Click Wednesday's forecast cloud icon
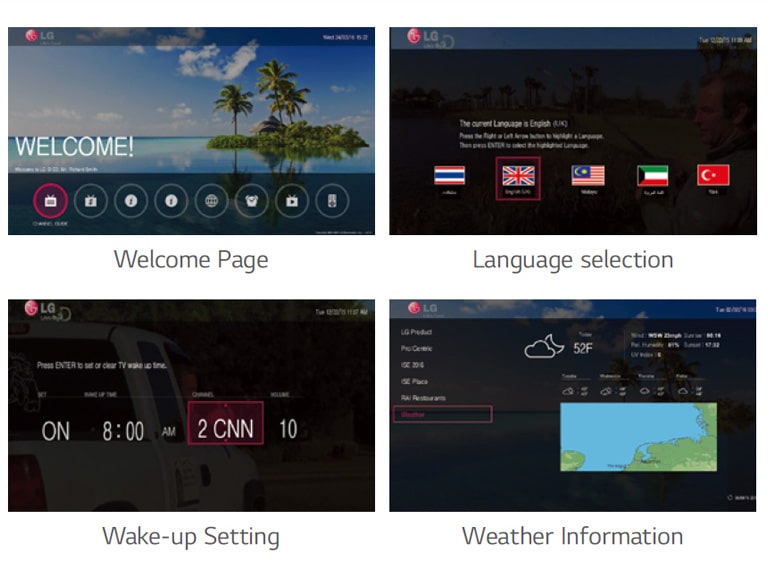This screenshot has height=568, width=768. click(606, 391)
